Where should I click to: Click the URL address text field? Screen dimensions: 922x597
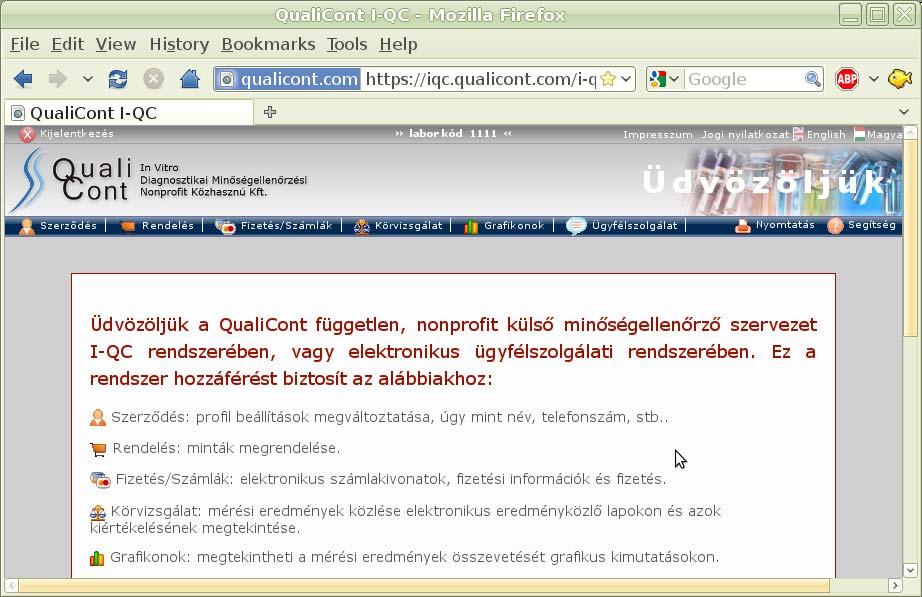[x=480, y=79]
